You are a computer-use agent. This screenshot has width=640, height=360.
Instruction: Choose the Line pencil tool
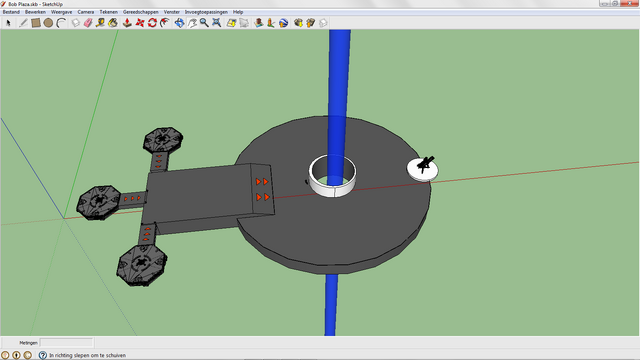click(23, 23)
